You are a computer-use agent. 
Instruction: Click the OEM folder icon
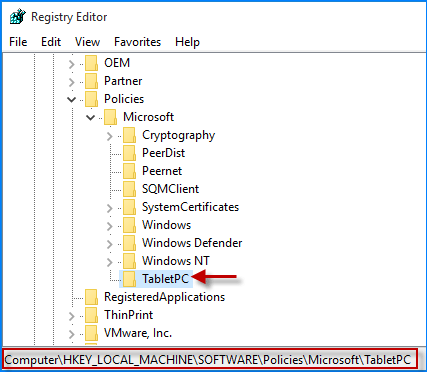click(x=91, y=63)
